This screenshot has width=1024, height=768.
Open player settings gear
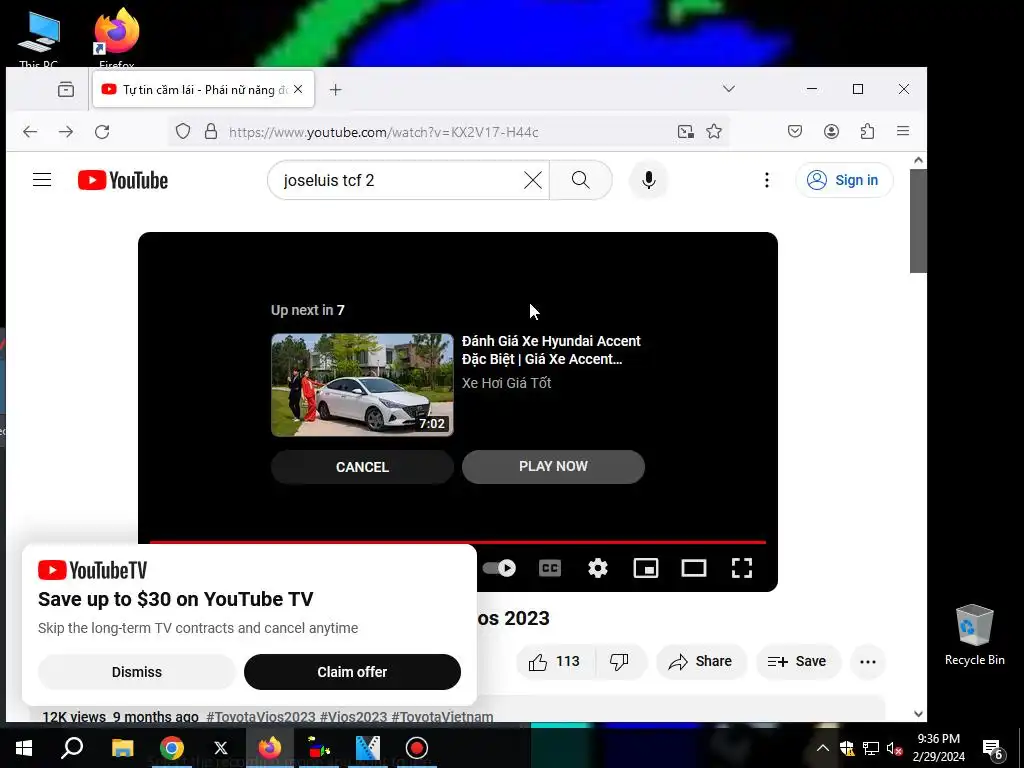point(598,568)
